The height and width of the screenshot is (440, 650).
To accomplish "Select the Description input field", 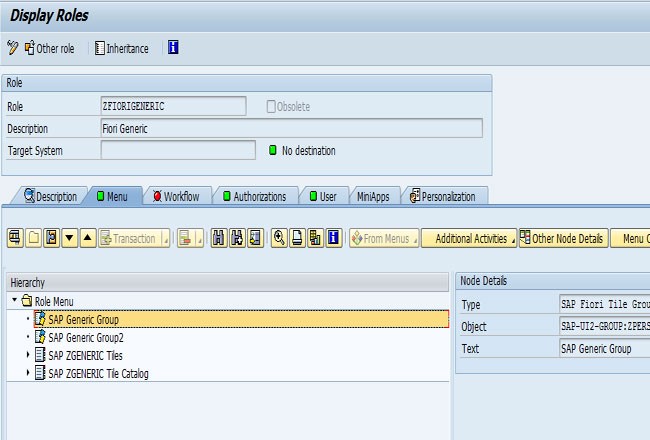I will (291, 128).
